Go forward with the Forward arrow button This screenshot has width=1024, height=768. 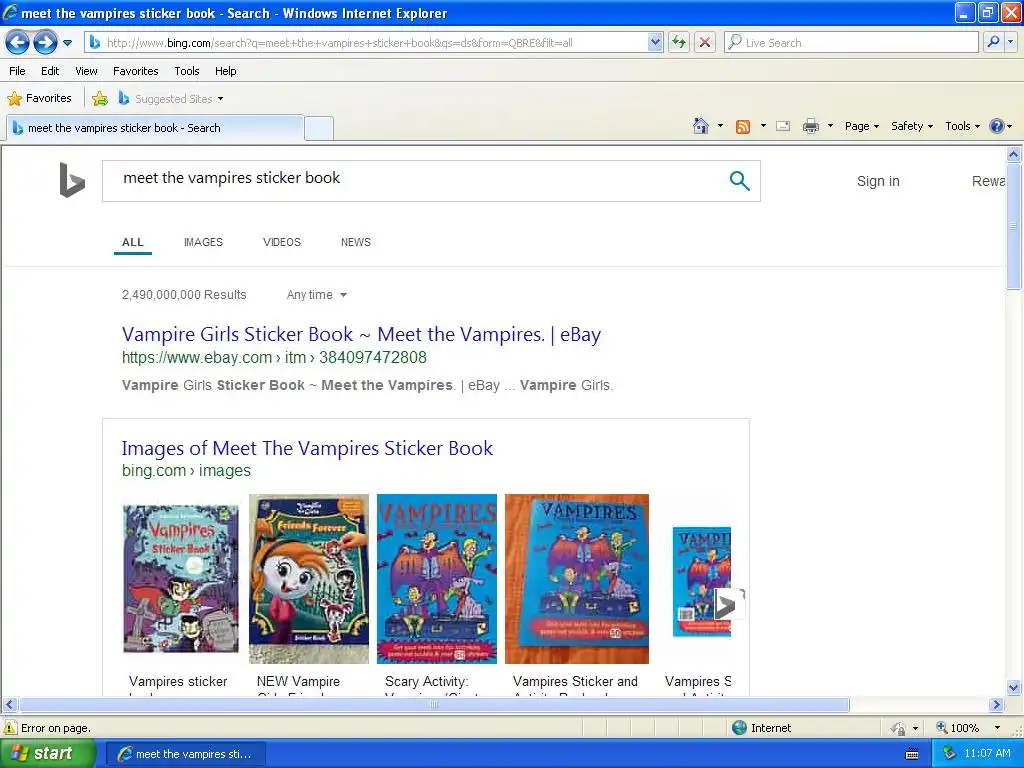(45, 43)
